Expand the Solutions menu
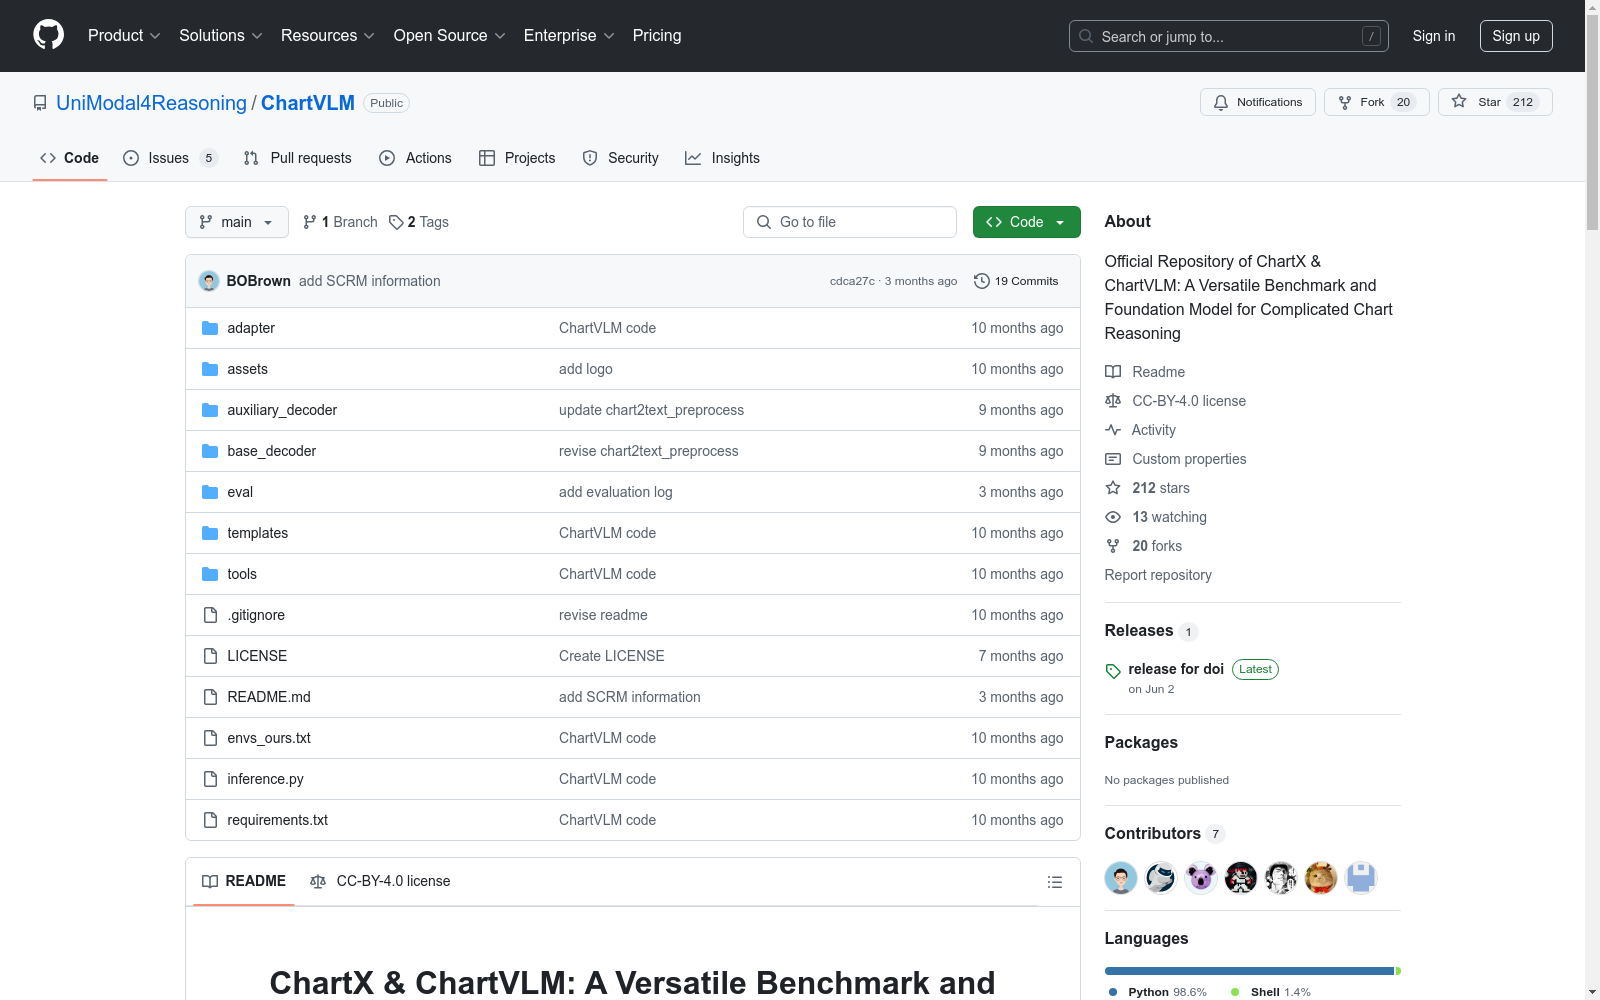1600x1000 pixels. [x=221, y=36]
